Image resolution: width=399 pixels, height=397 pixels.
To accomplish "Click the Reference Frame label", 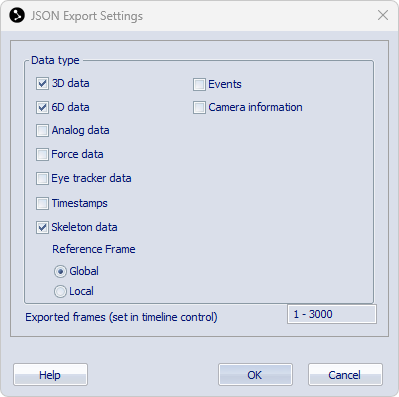I will [x=94, y=249].
